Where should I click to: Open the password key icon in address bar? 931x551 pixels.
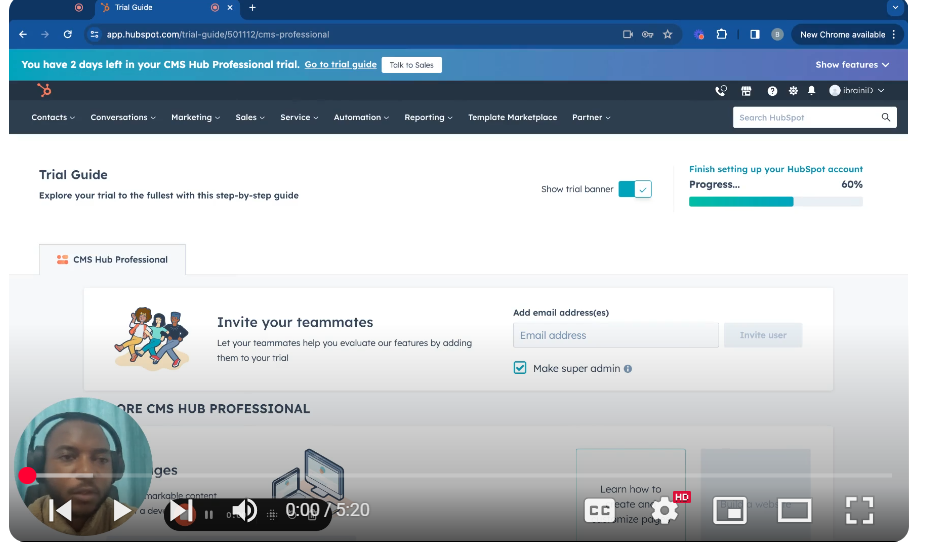[x=647, y=34]
